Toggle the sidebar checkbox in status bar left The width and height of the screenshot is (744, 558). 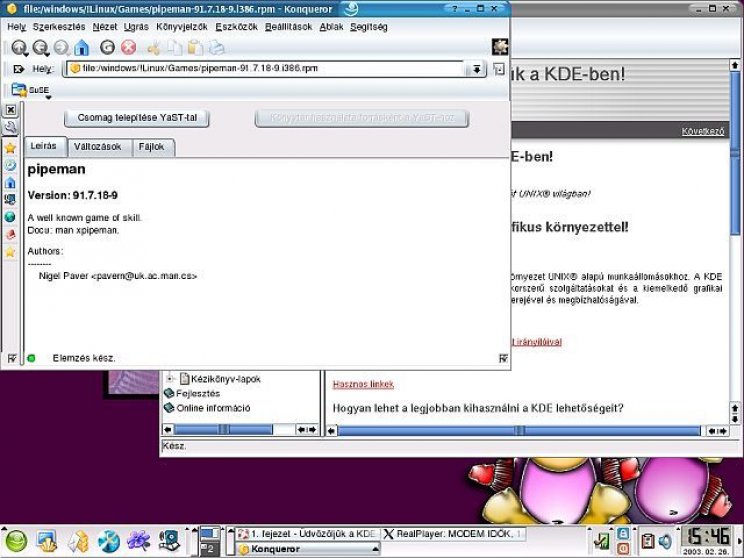pos(12,358)
